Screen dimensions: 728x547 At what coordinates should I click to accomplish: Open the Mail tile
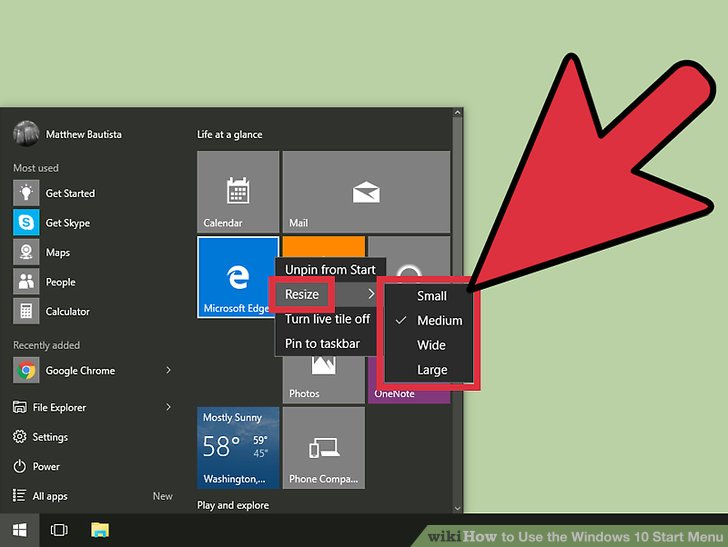[366, 192]
